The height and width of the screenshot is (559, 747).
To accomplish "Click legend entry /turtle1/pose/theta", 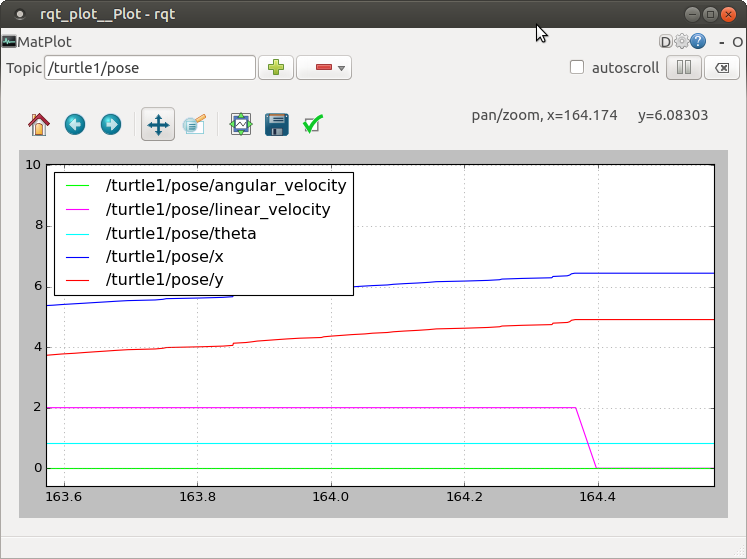I will click(181, 234).
